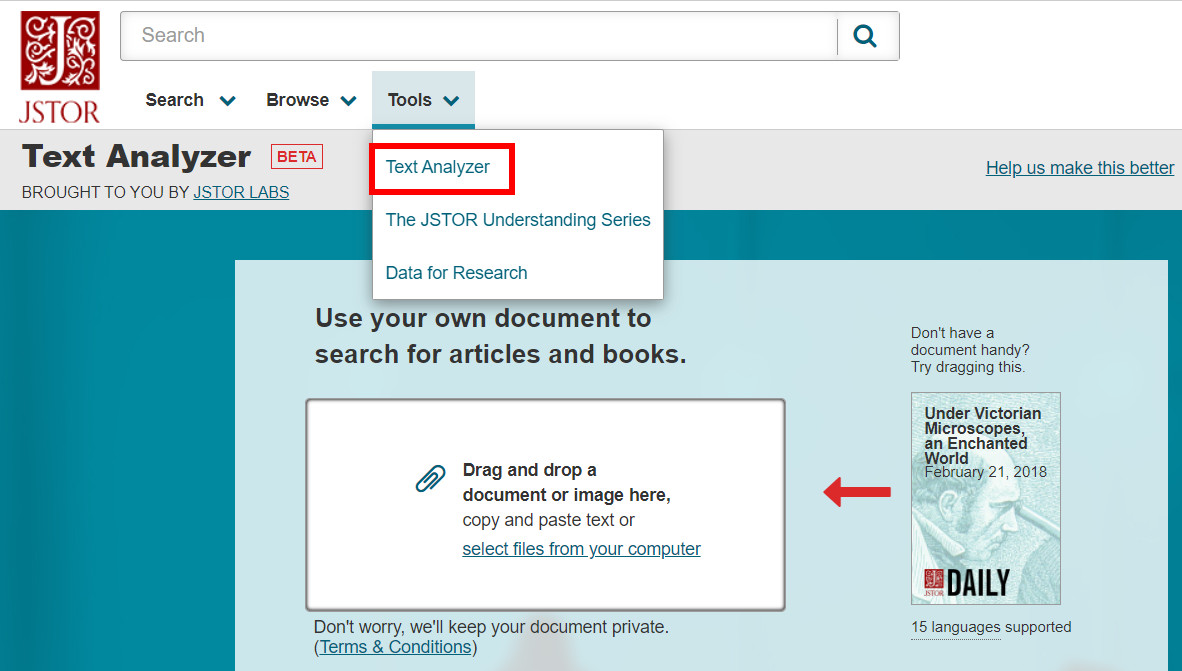Click the Under Victorian Microscopes sample document

pyautogui.click(x=985, y=498)
